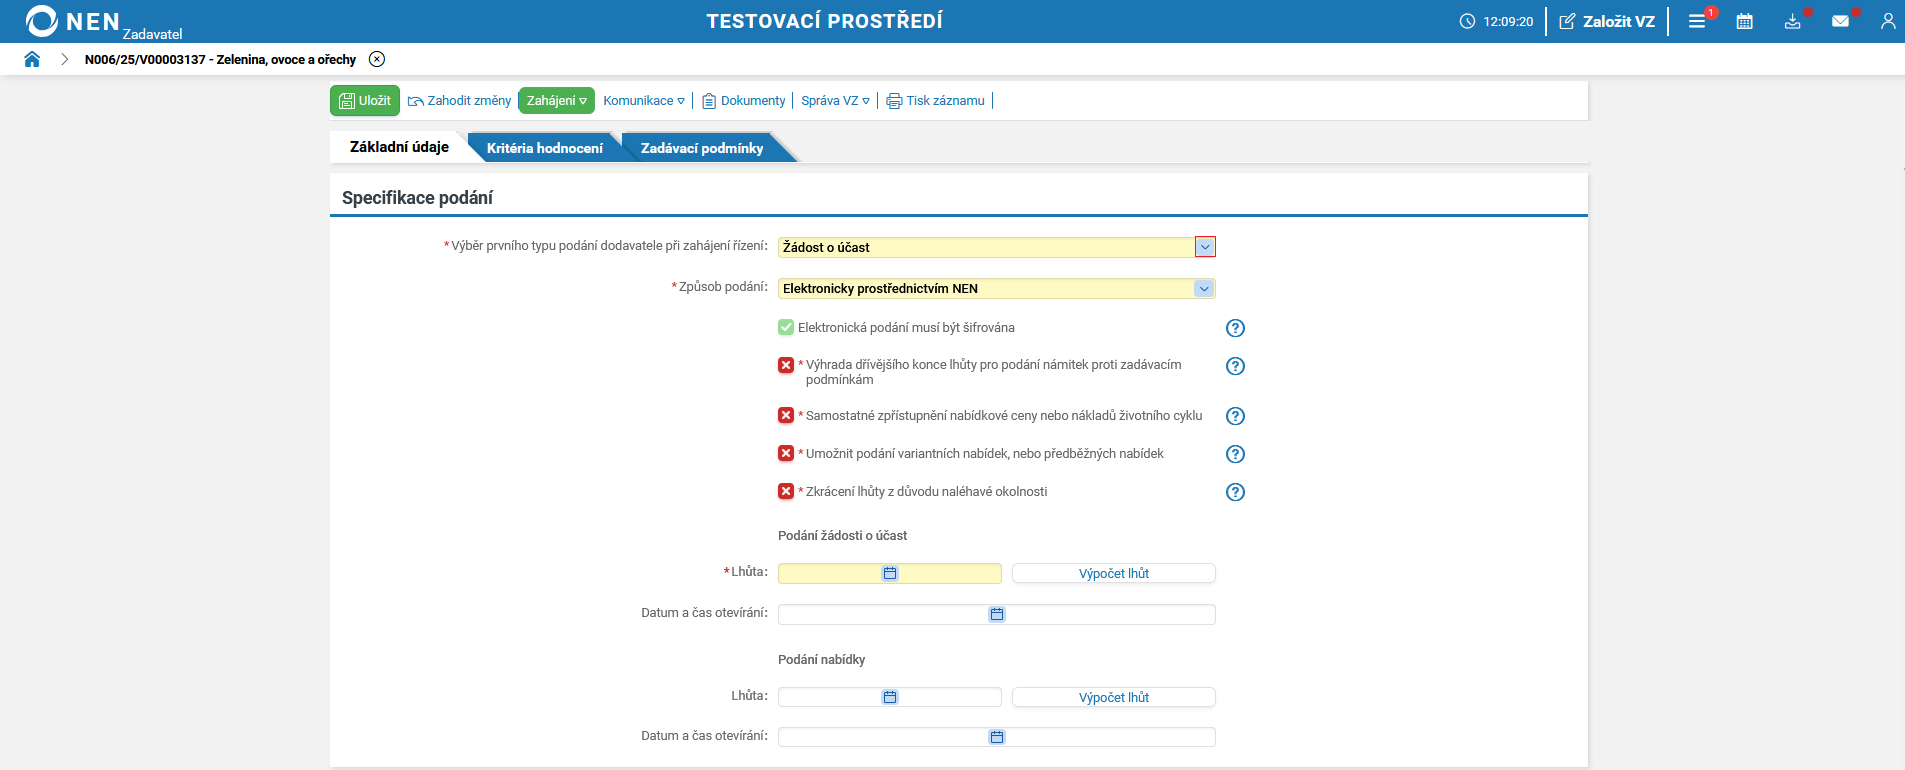Image resolution: width=1905 pixels, height=770 pixels.
Task: Open the messages envelope icon
Action: pyautogui.click(x=1840, y=21)
